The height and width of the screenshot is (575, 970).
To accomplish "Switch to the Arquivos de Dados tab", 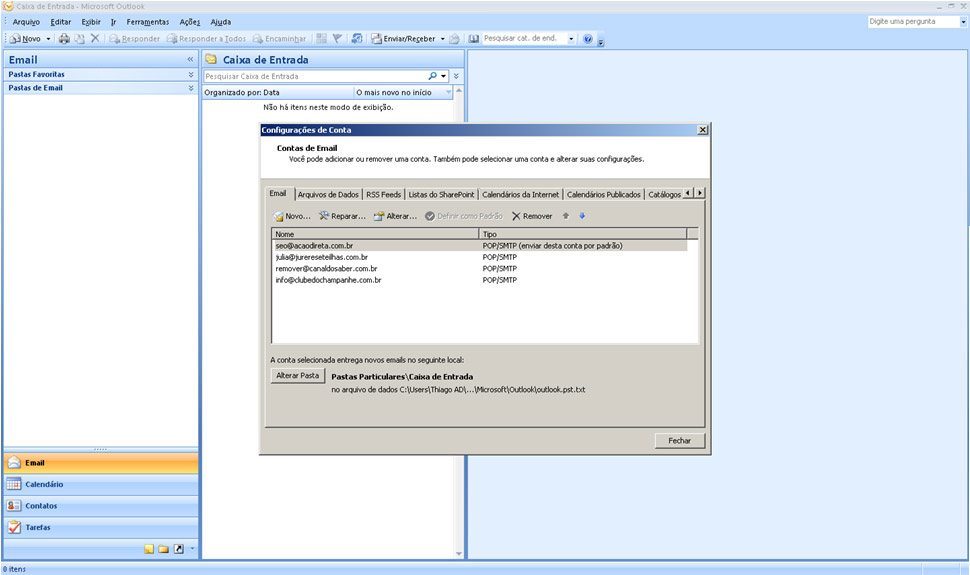I will pos(327,194).
